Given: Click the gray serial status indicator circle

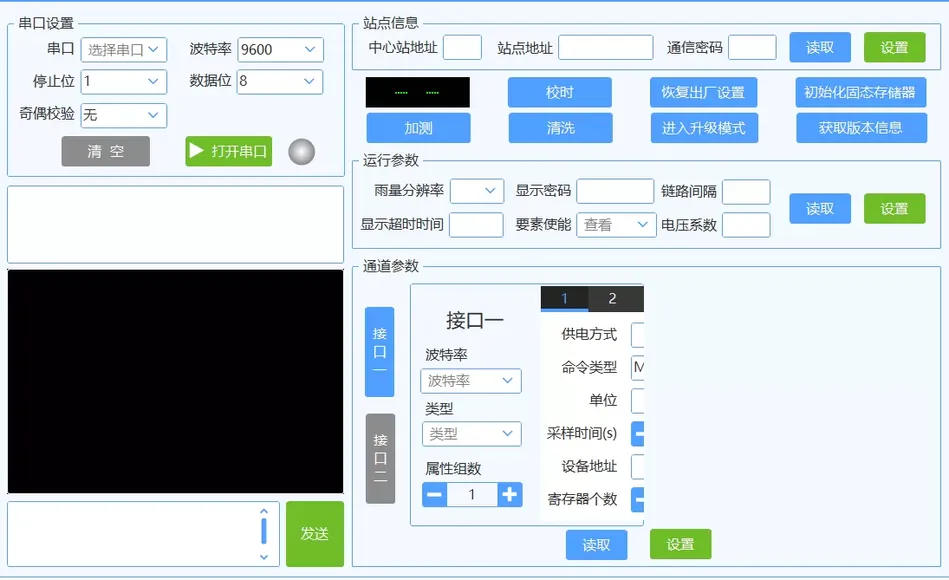Looking at the screenshot, I should pyautogui.click(x=301, y=151).
